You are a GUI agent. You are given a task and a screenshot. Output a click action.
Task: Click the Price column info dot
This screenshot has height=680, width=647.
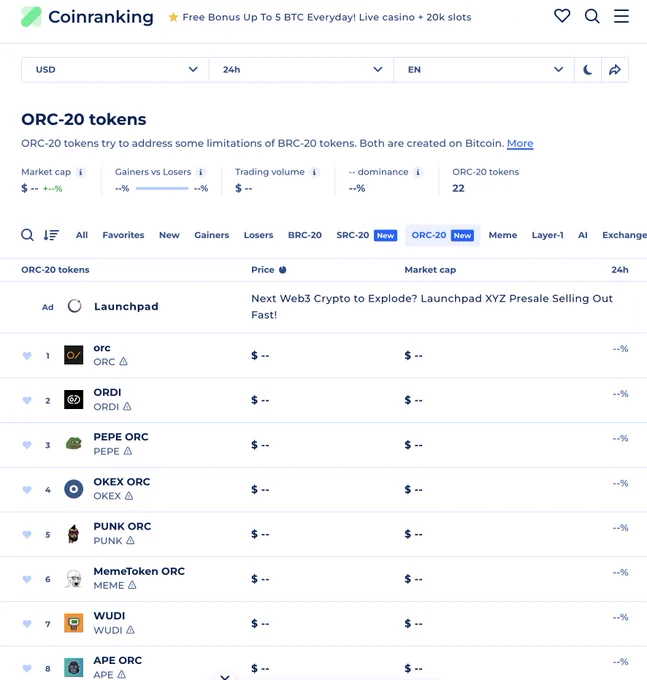[282, 270]
